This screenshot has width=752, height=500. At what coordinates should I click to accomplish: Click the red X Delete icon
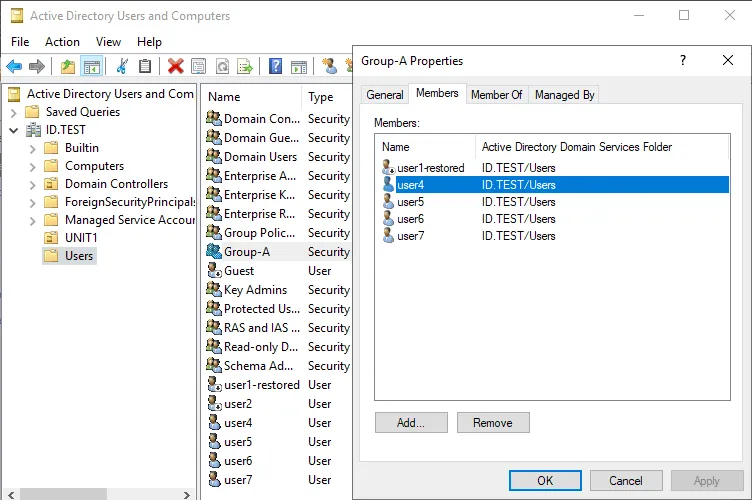coord(175,66)
